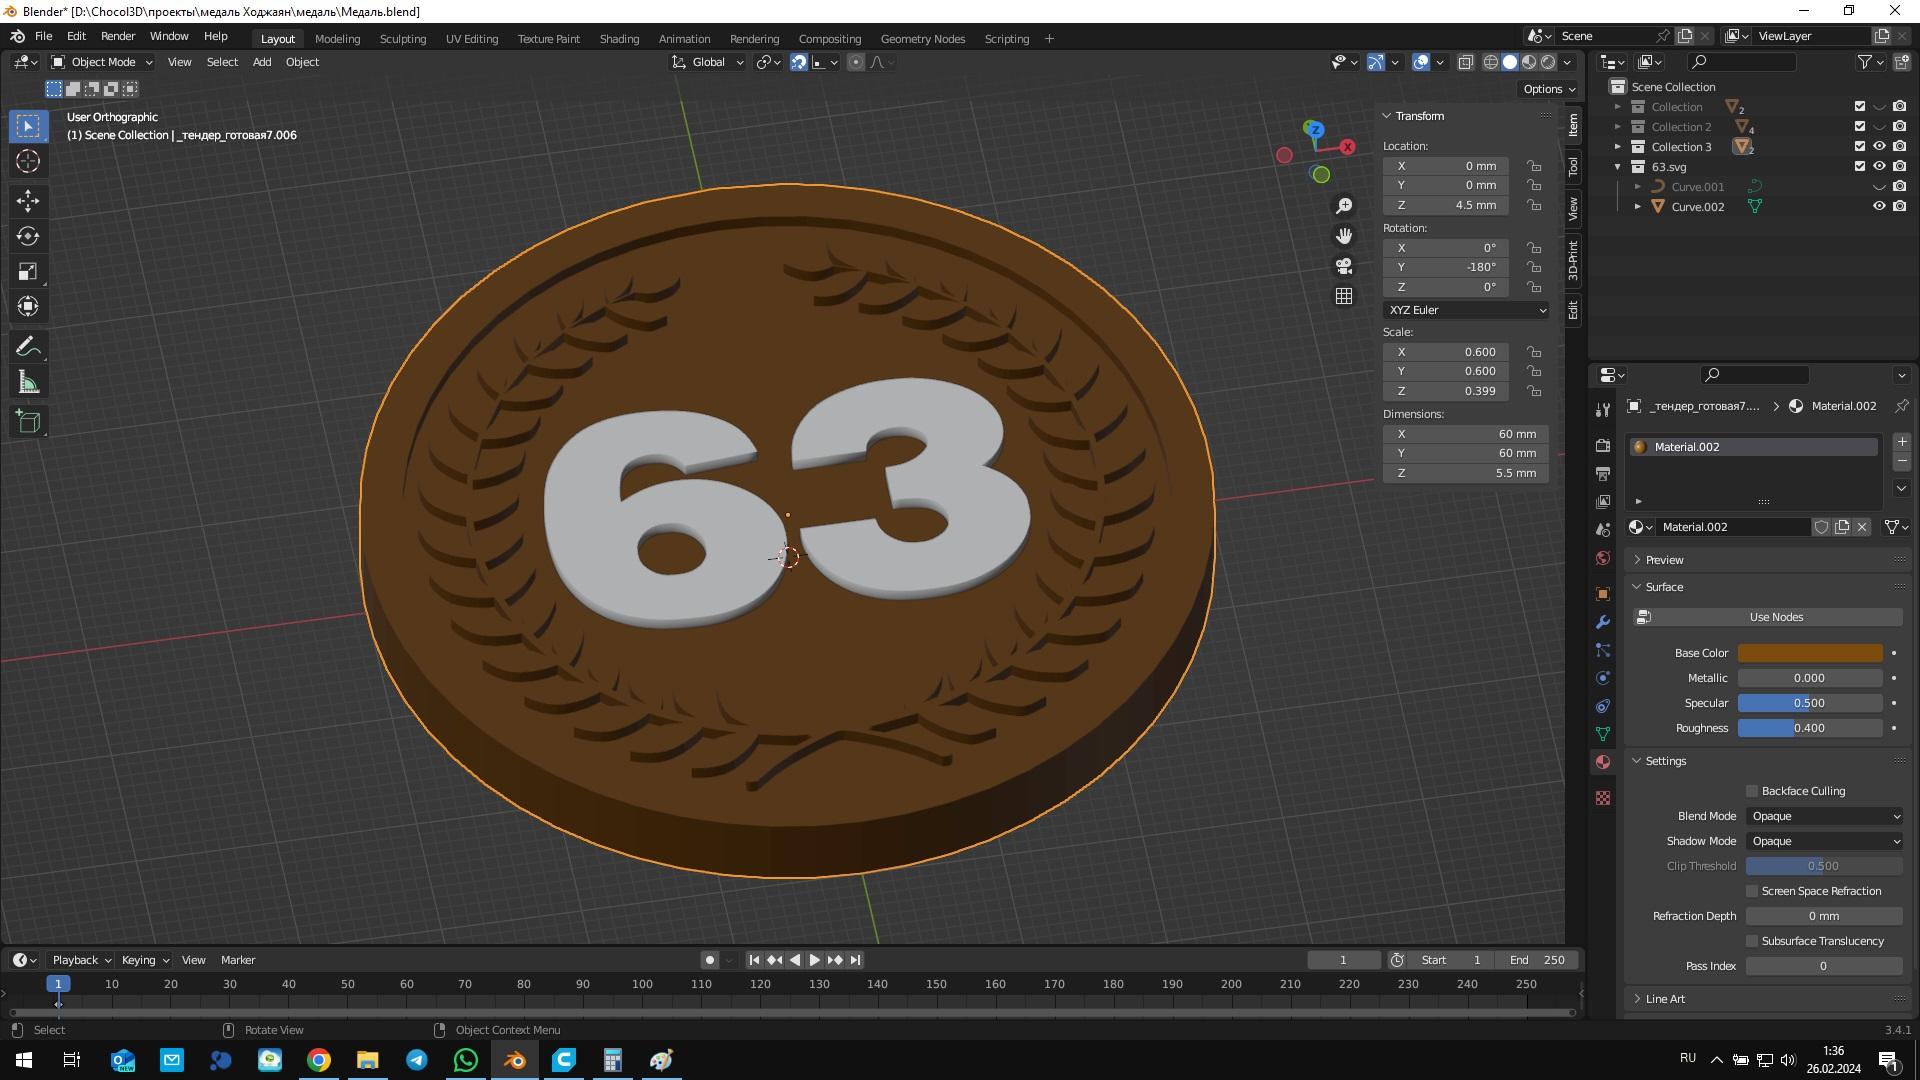Toggle exclude checkbox of Collection 2
This screenshot has height=1080, width=1920.
[x=1860, y=127]
